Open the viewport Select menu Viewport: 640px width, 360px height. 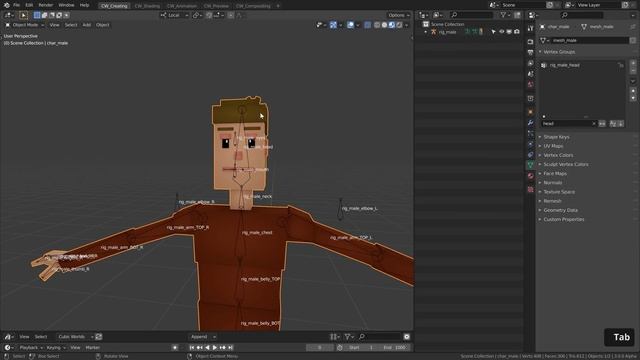point(71,25)
